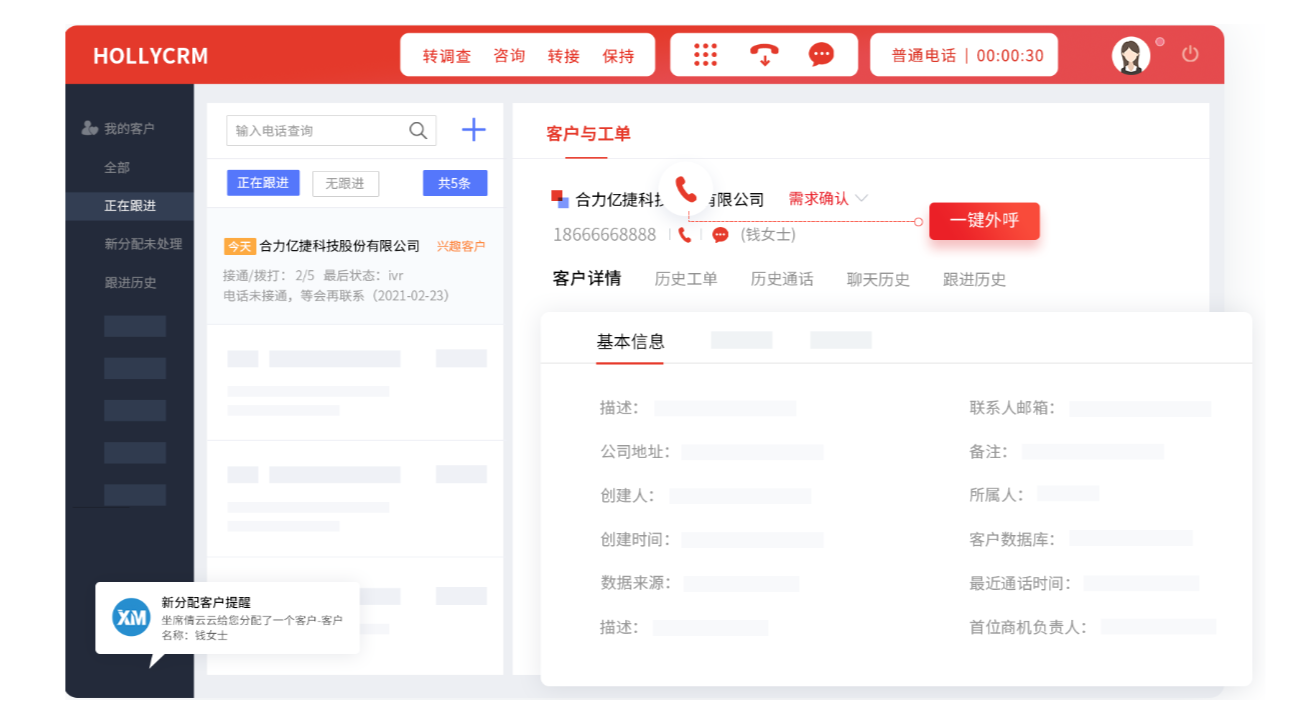Click the 一键外呼 button
The width and height of the screenshot is (1302, 712).
(x=984, y=221)
